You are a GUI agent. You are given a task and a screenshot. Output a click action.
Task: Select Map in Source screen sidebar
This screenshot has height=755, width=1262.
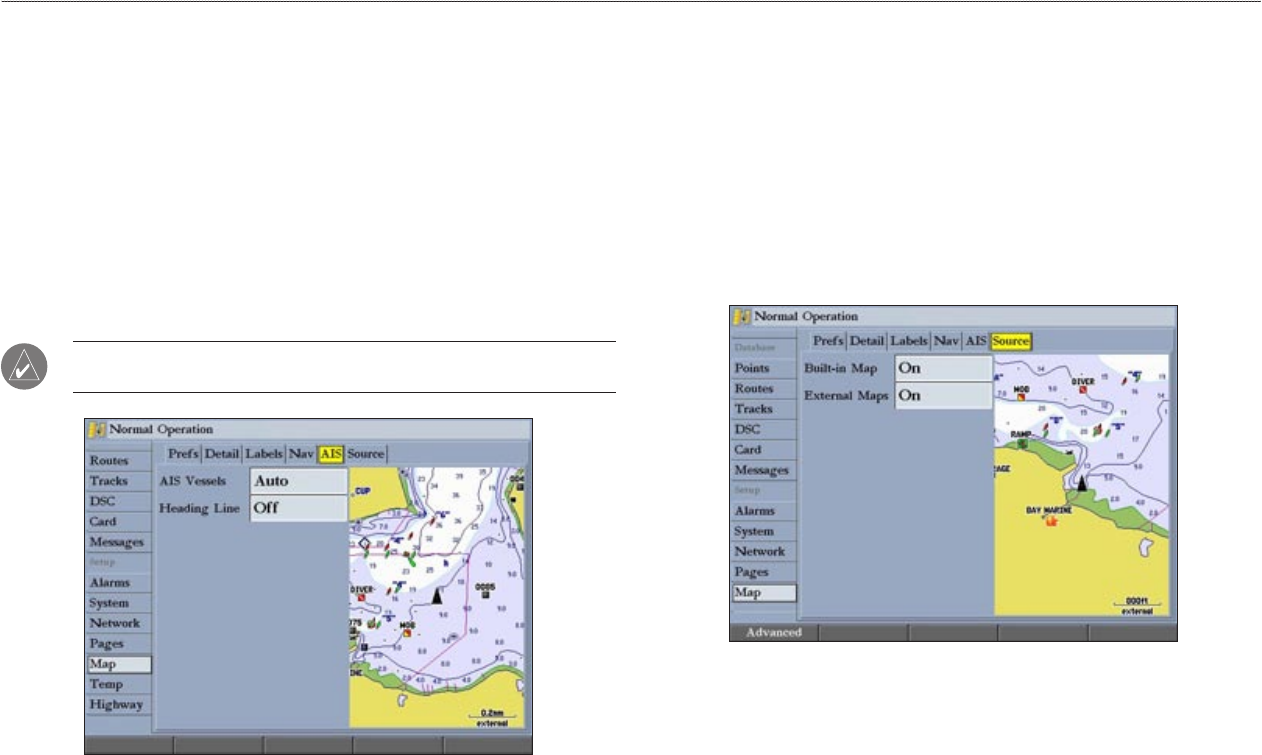[765, 592]
